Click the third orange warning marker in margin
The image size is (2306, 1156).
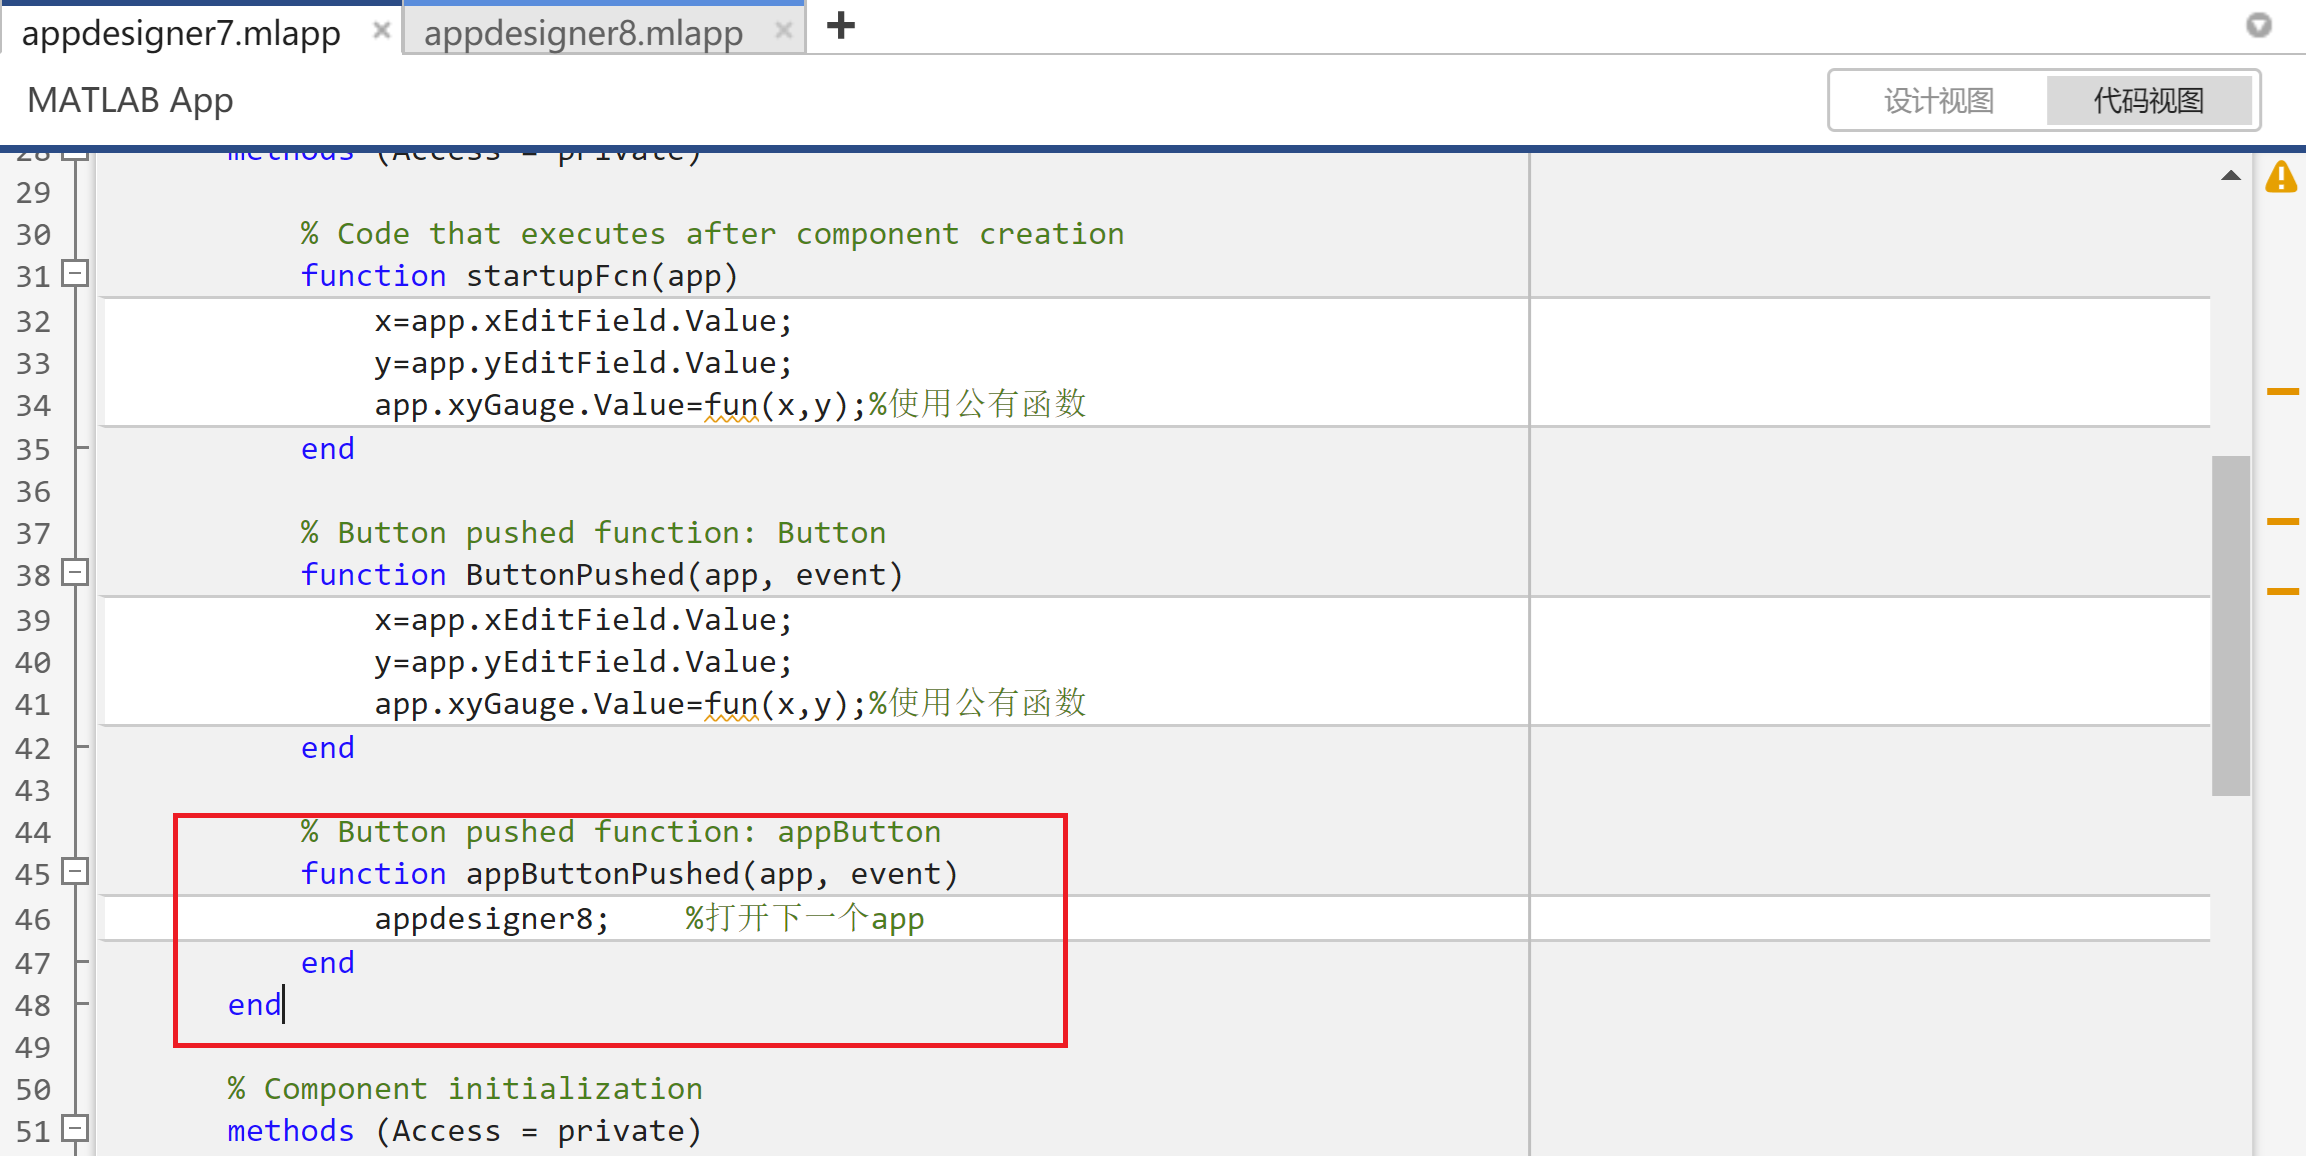2282,591
